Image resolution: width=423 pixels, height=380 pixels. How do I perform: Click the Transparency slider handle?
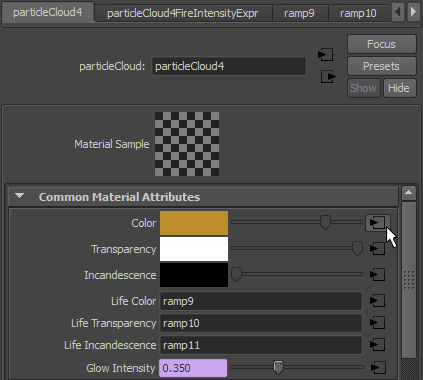[357, 248]
